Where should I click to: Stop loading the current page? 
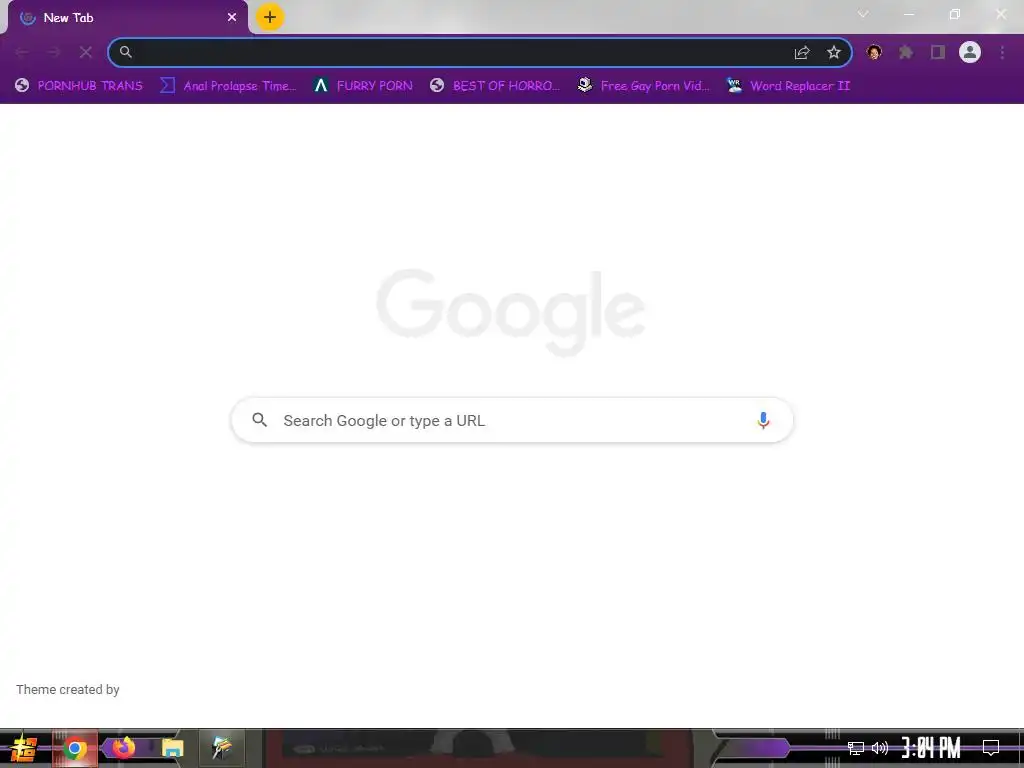[86, 52]
